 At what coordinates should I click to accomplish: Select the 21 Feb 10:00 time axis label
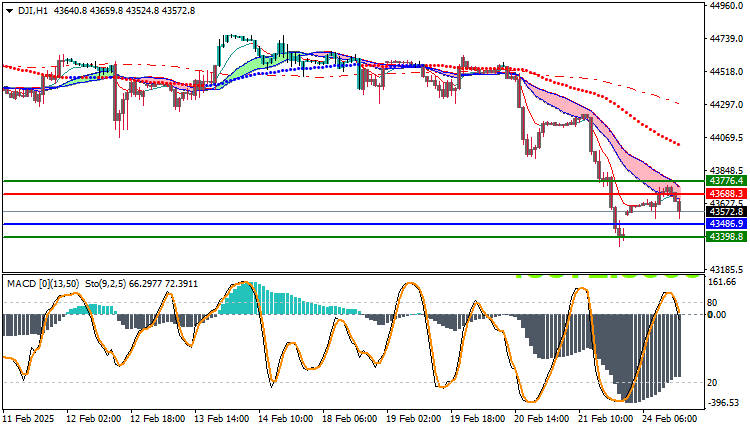(606, 419)
